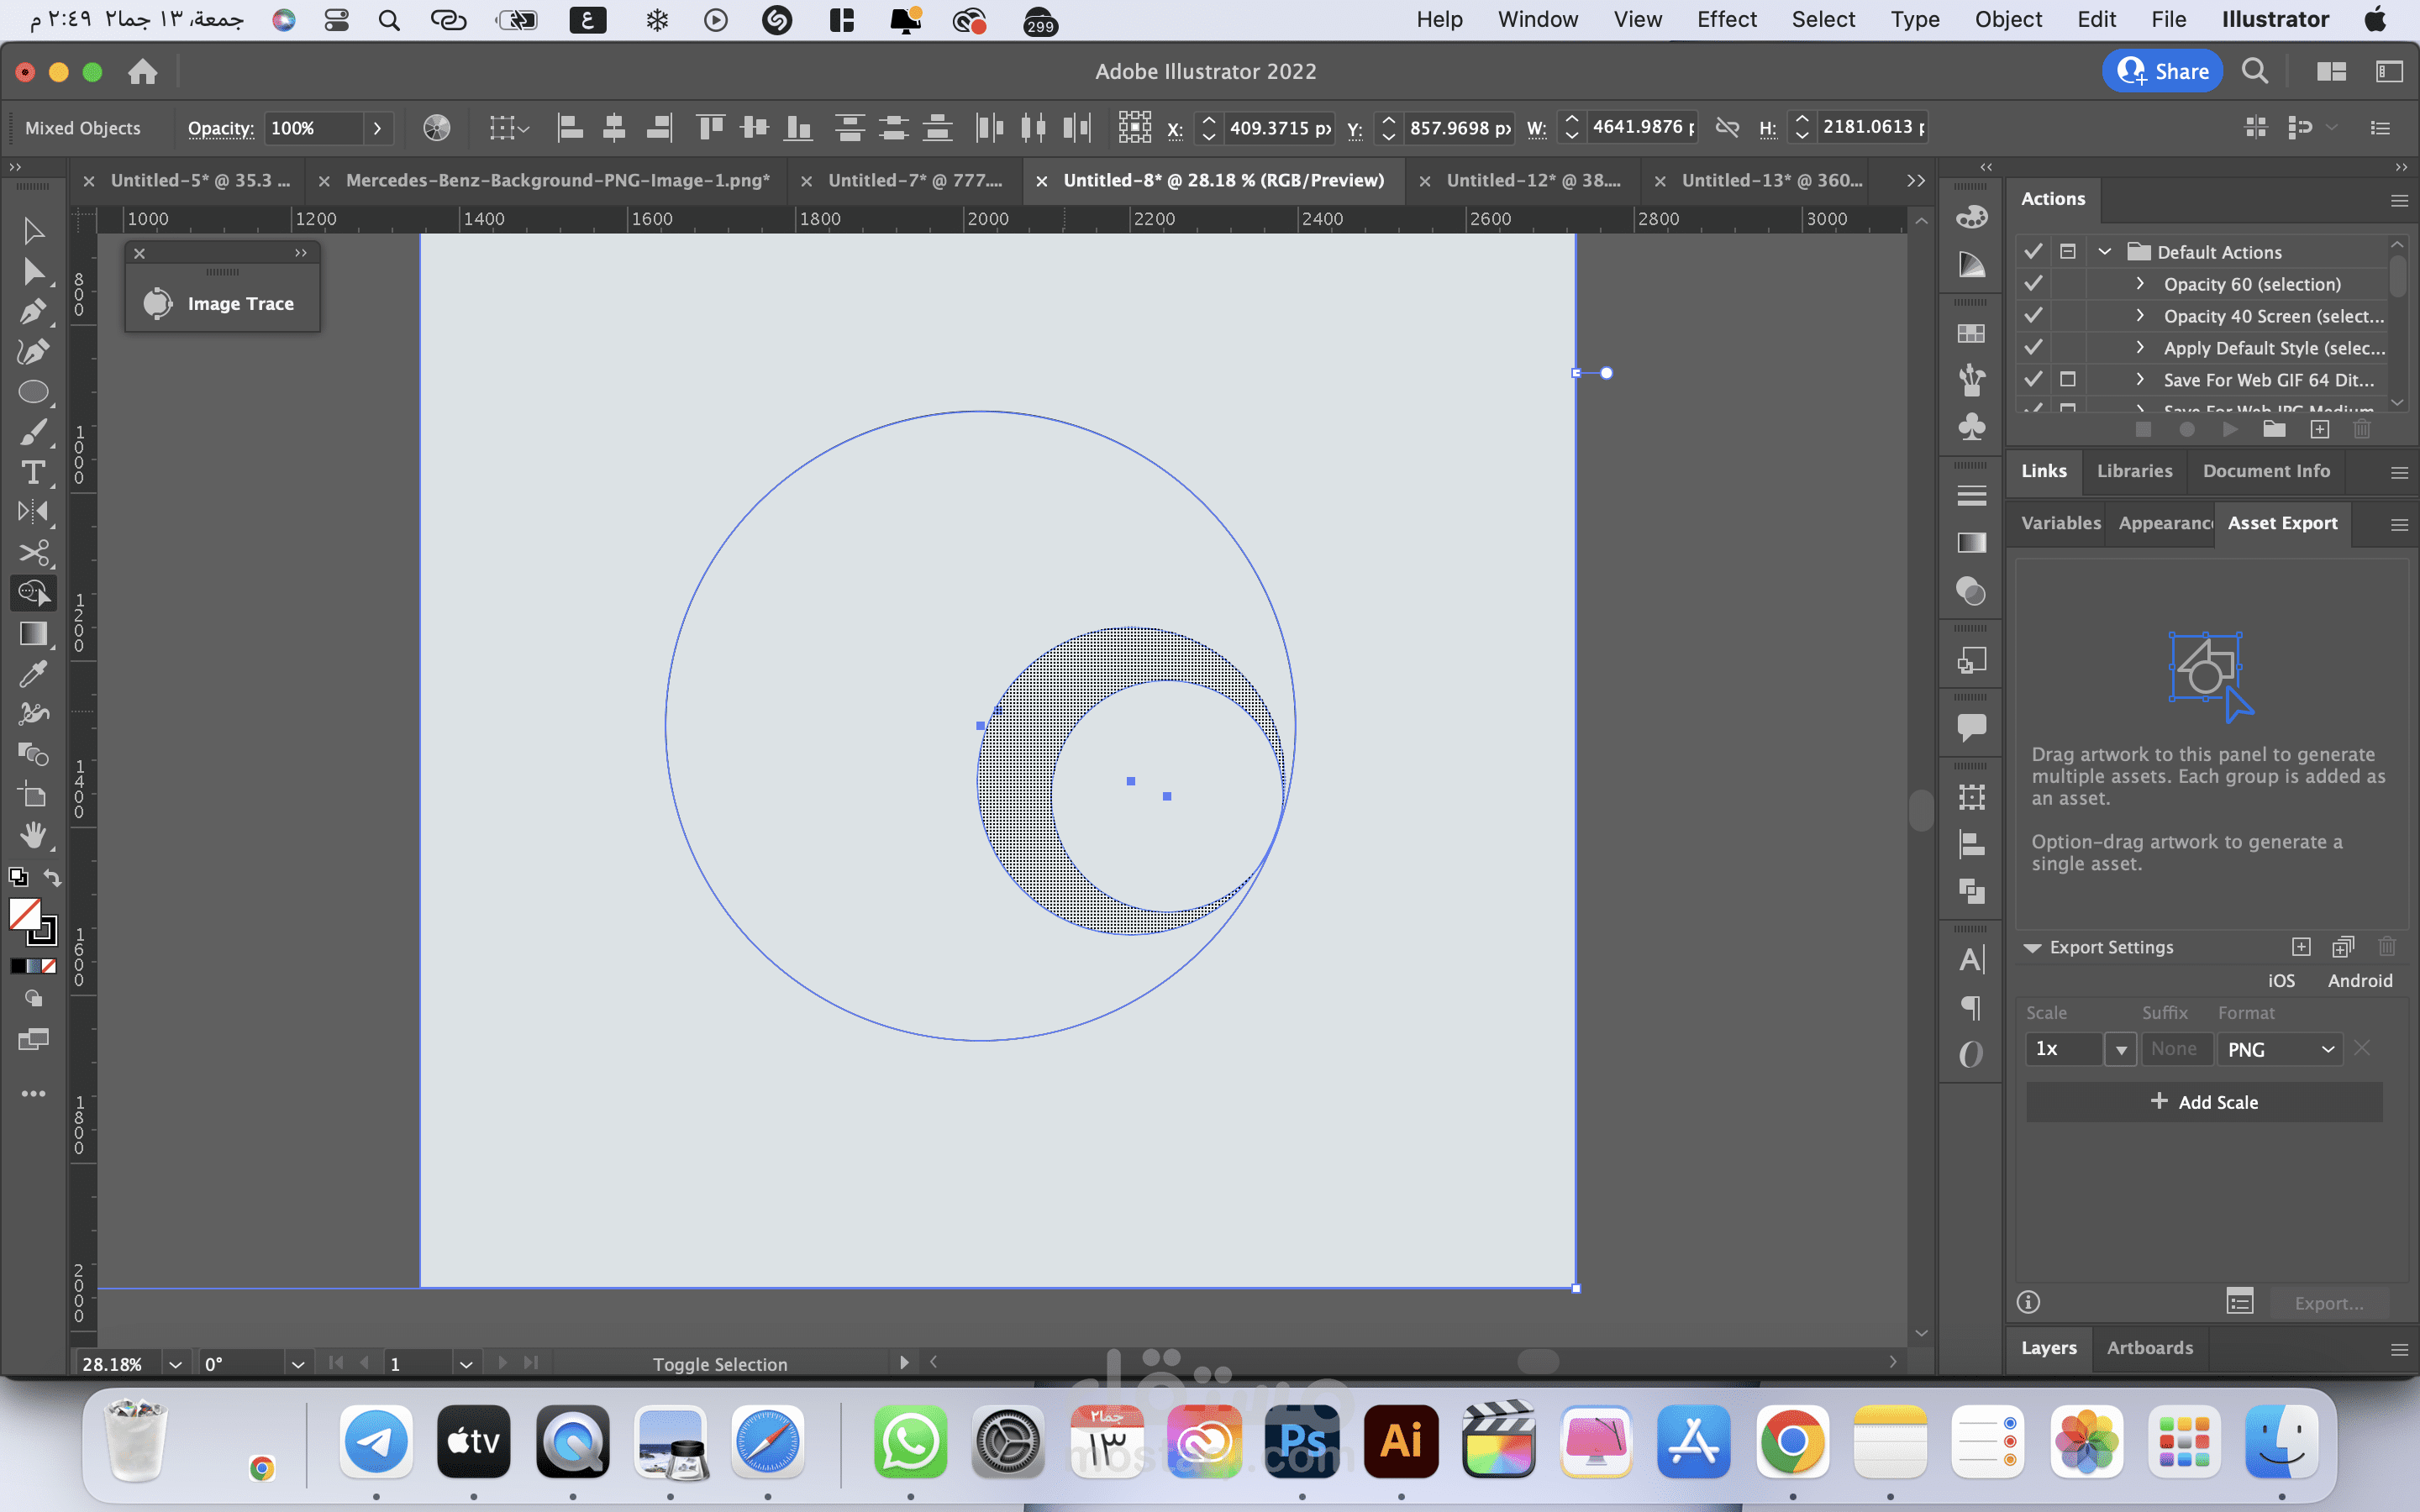Click the Home icon in title bar
This screenshot has height=1512, width=2420.
pyautogui.click(x=143, y=71)
